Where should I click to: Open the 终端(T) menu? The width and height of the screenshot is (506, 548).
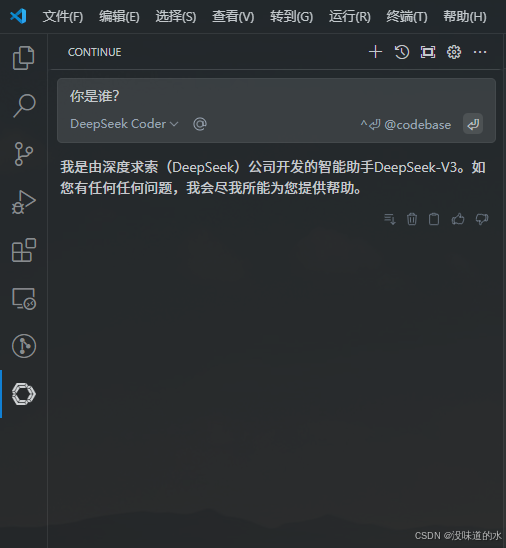(x=407, y=16)
